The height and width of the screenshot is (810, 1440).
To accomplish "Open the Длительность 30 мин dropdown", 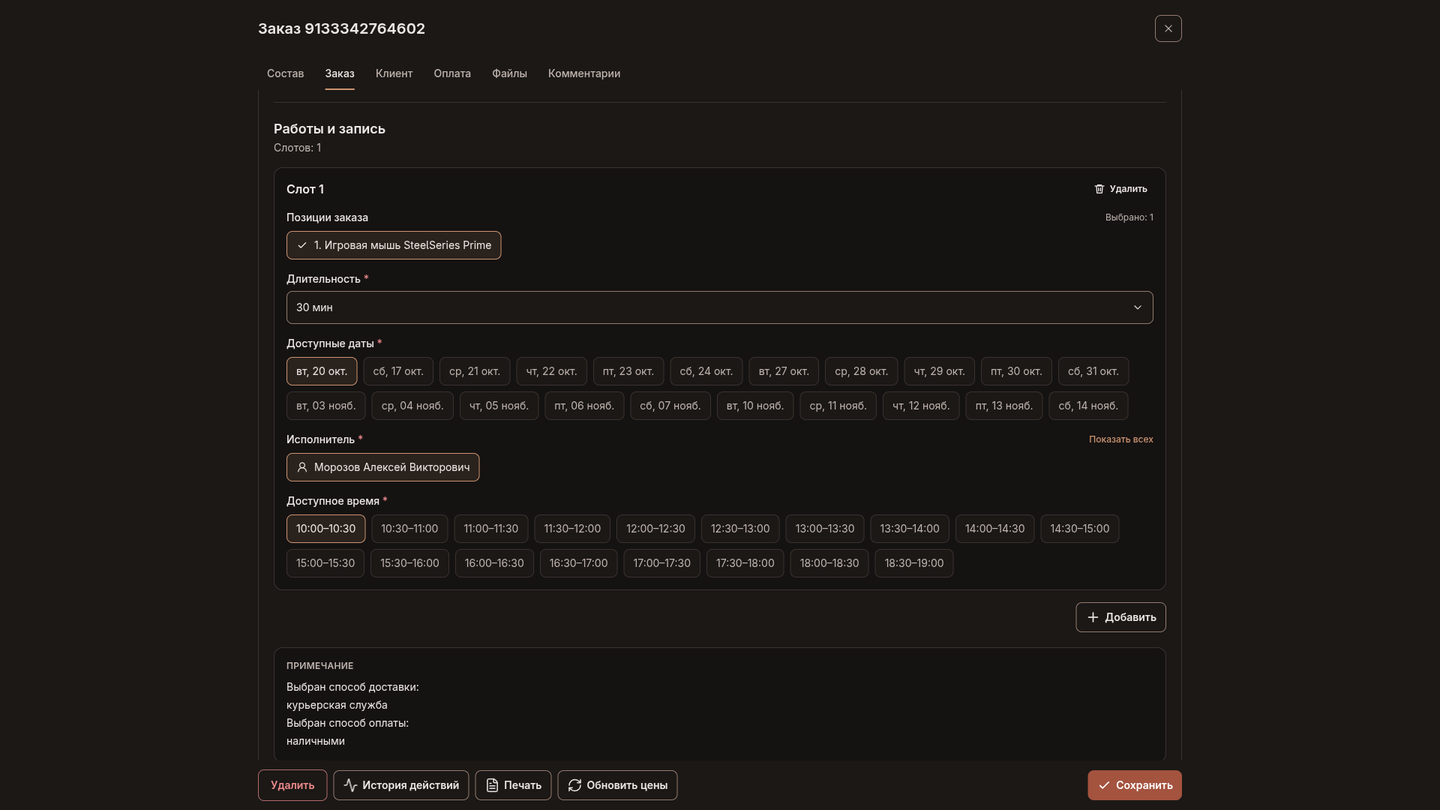I will tap(720, 307).
